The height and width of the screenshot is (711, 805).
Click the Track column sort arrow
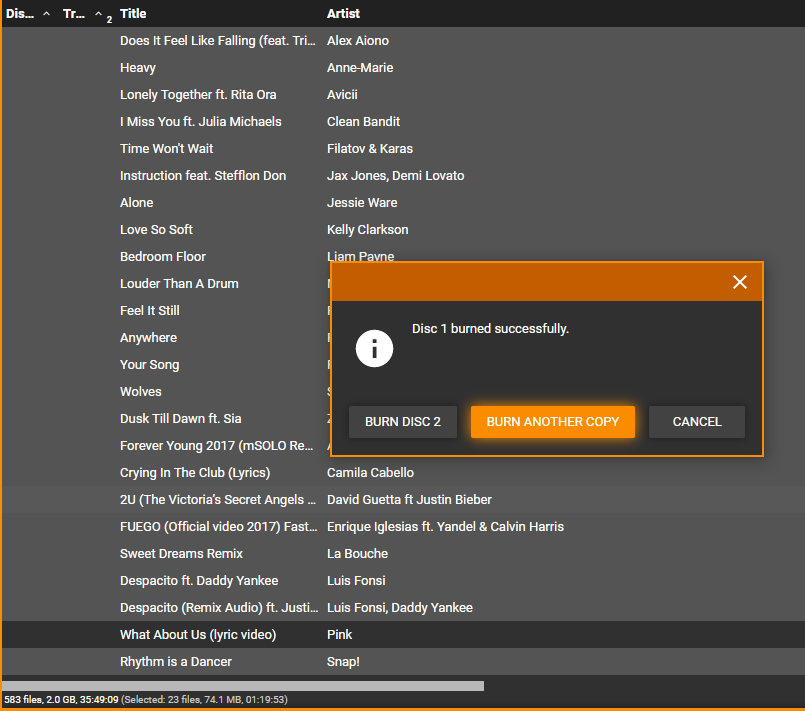coord(98,15)
